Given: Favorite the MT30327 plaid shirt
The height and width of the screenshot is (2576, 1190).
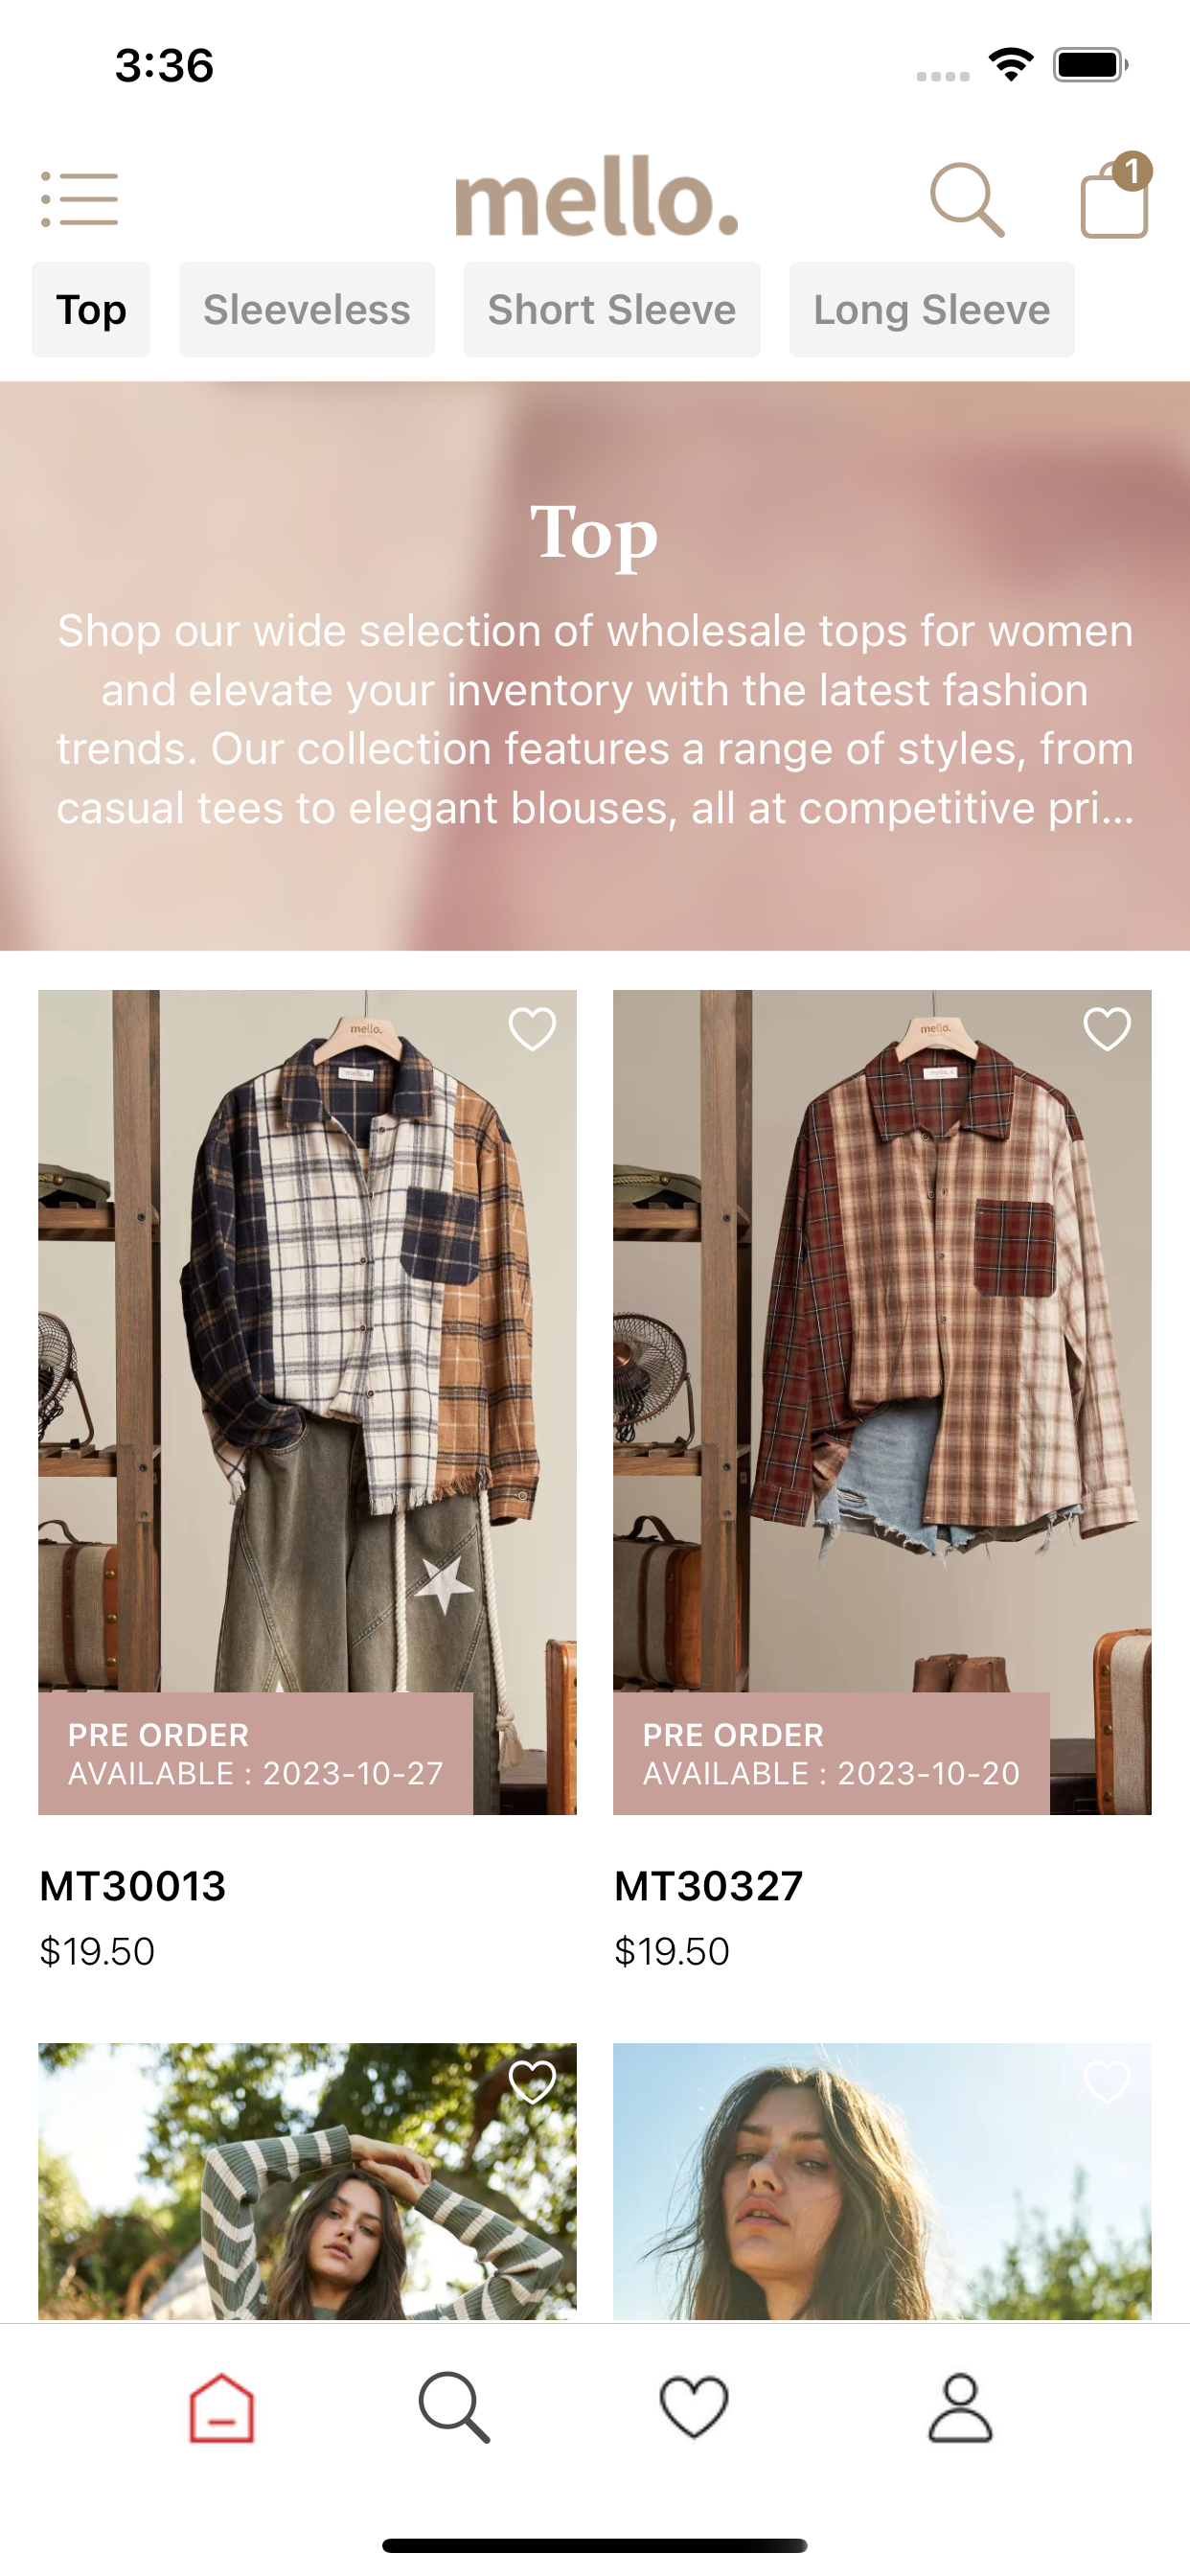Looking at the screenshot, I should pyautogui.click(x=1107, y=1029).
